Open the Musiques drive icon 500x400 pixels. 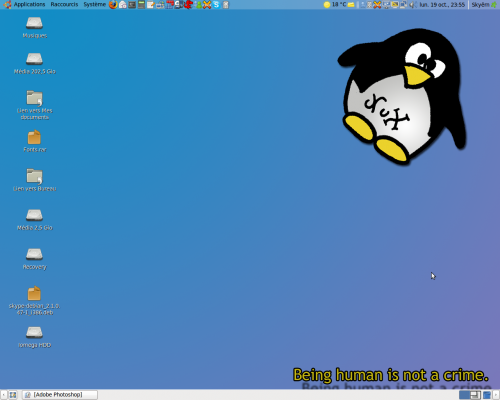click(x=35, y=27)
